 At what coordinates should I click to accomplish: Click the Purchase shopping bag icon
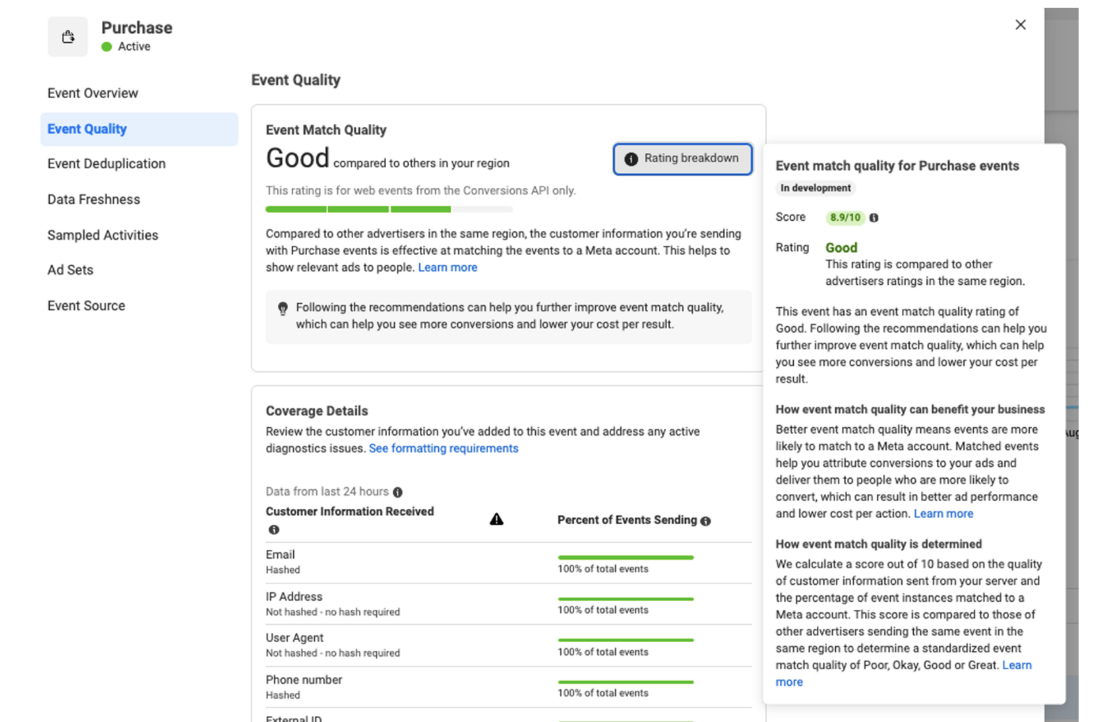[68, 36]
